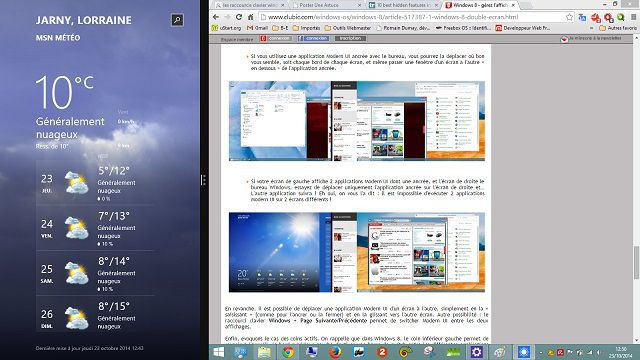The height and width of the screenshot is (360, 640).
Task: Open the B-E bookmarks folder
Action: point(280,28)
